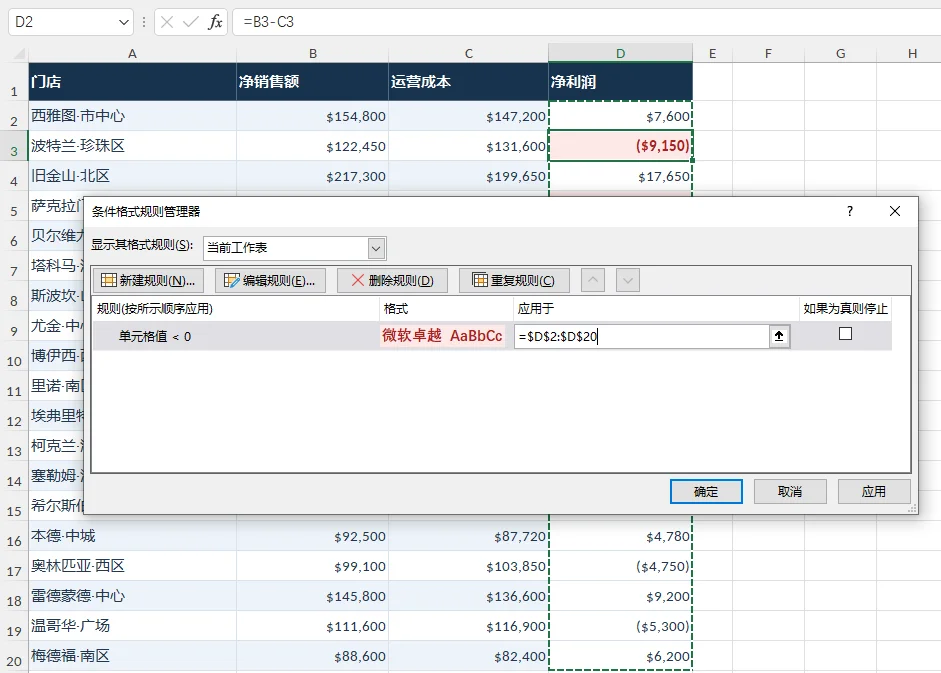Click the 编辑规则 button
The width and height of the screenshot is (941, 673).
coord(271,280)
